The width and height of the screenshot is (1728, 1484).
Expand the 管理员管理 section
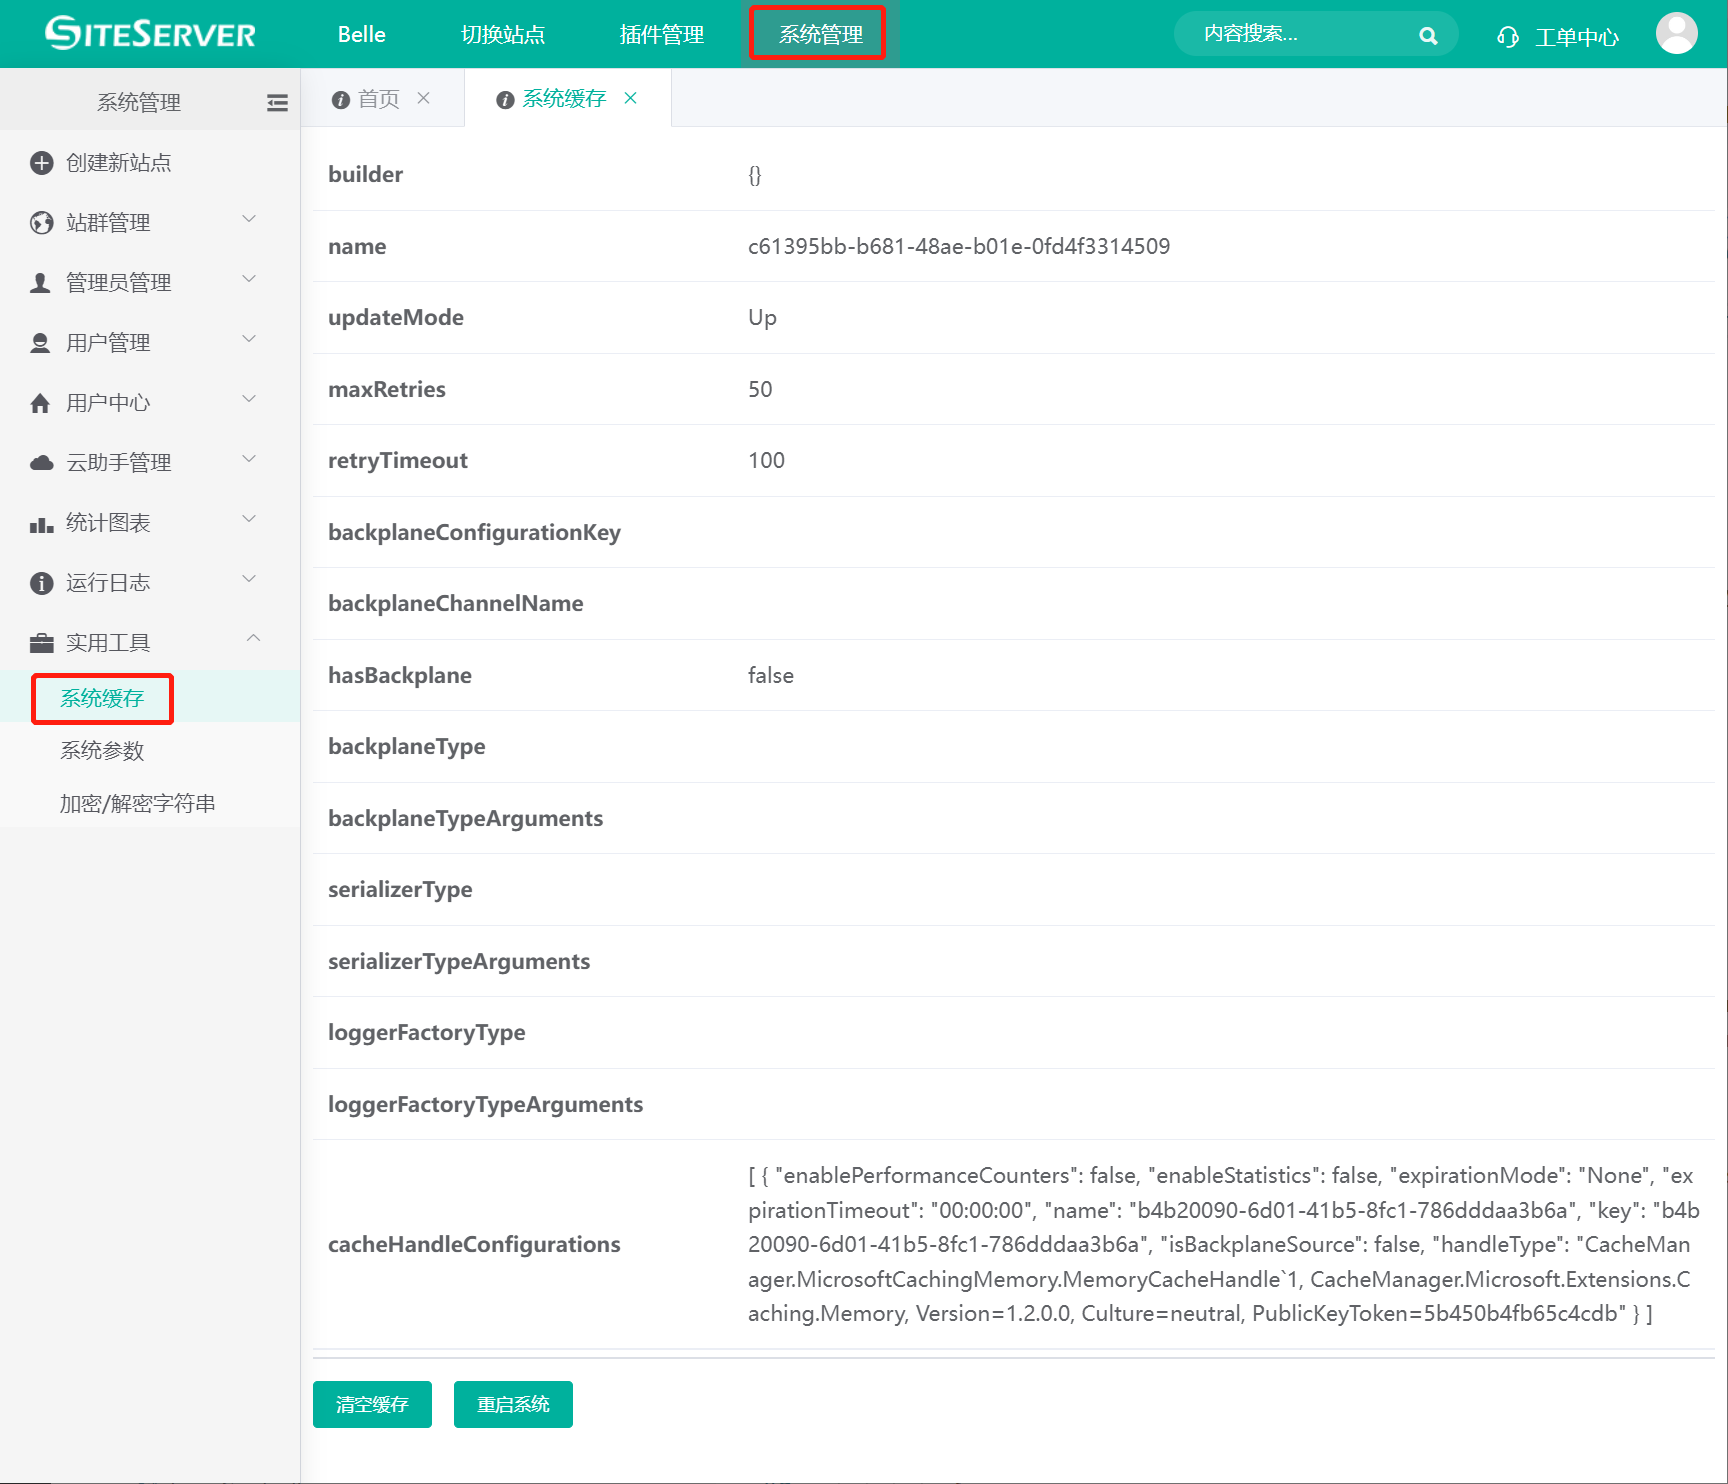(x=140, y=282)
